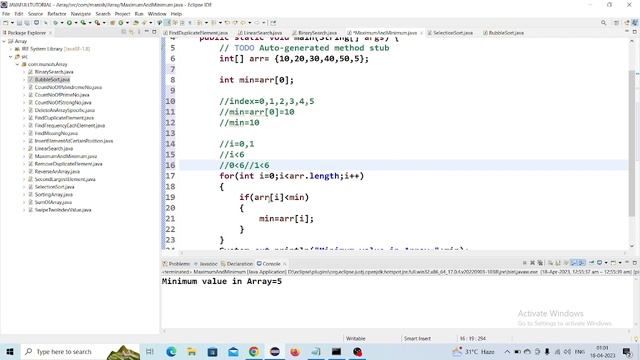Collapse the Array project node
This screenshot has width=640, height=360.
(x=4, y=41)
